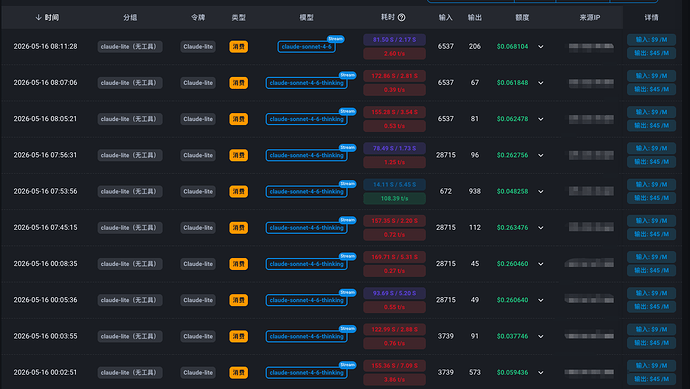Click the 172.86 S / 2.81 S duration tag
Screen dimensions: 690x389
(x=394, y=76)
